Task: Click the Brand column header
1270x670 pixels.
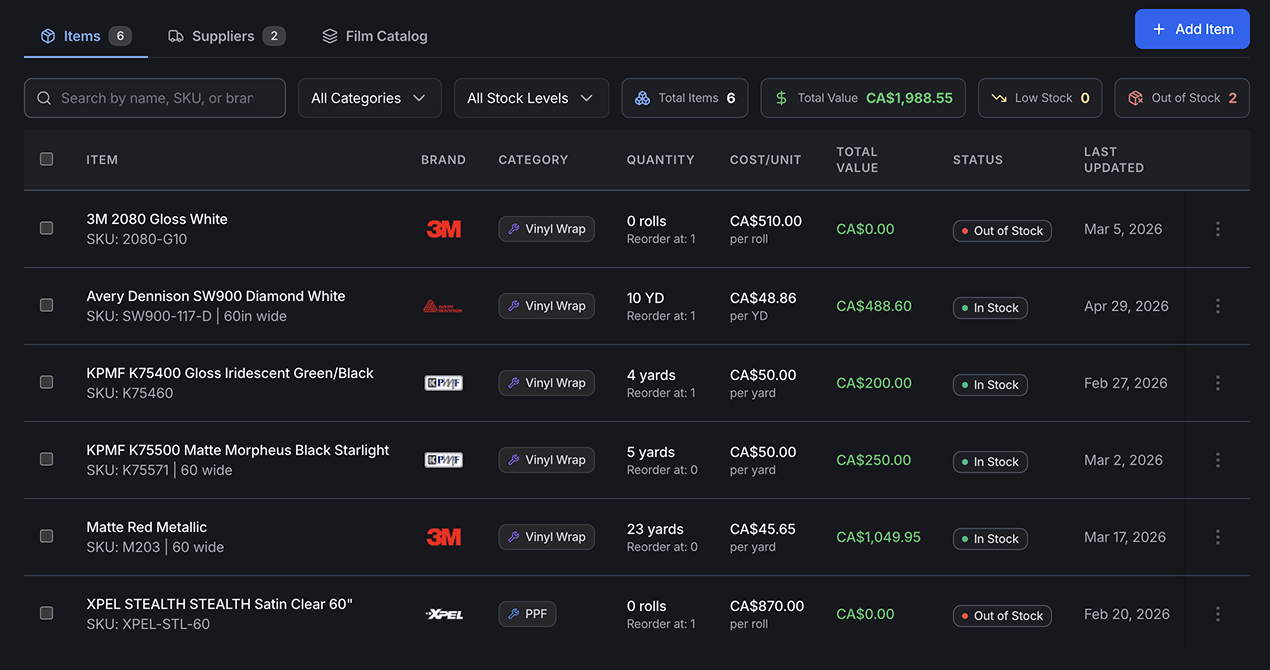Action: click(443, 159)
